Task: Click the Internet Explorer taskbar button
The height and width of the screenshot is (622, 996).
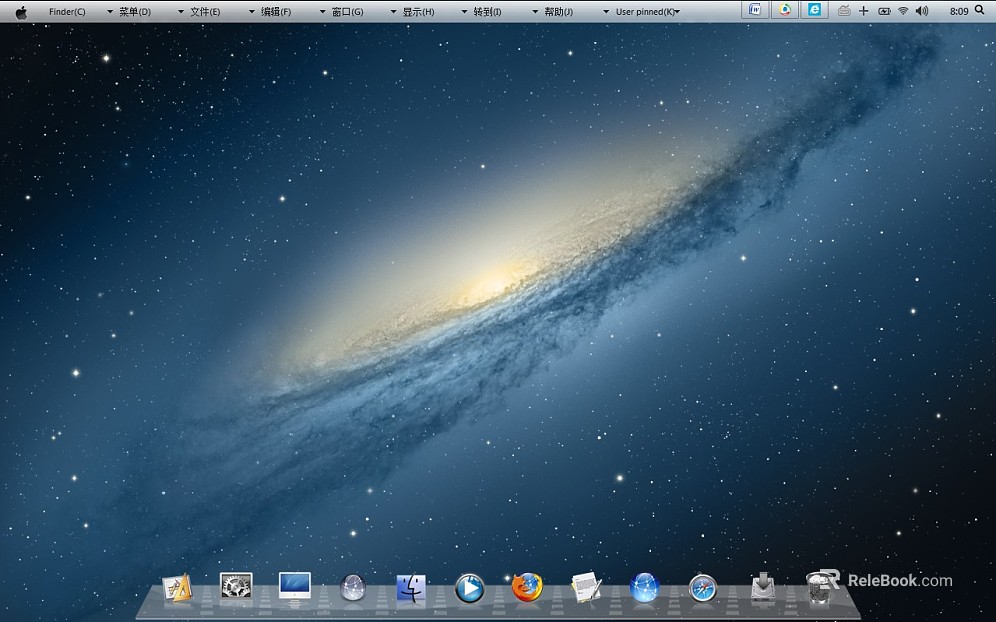Action: [815, 10]
